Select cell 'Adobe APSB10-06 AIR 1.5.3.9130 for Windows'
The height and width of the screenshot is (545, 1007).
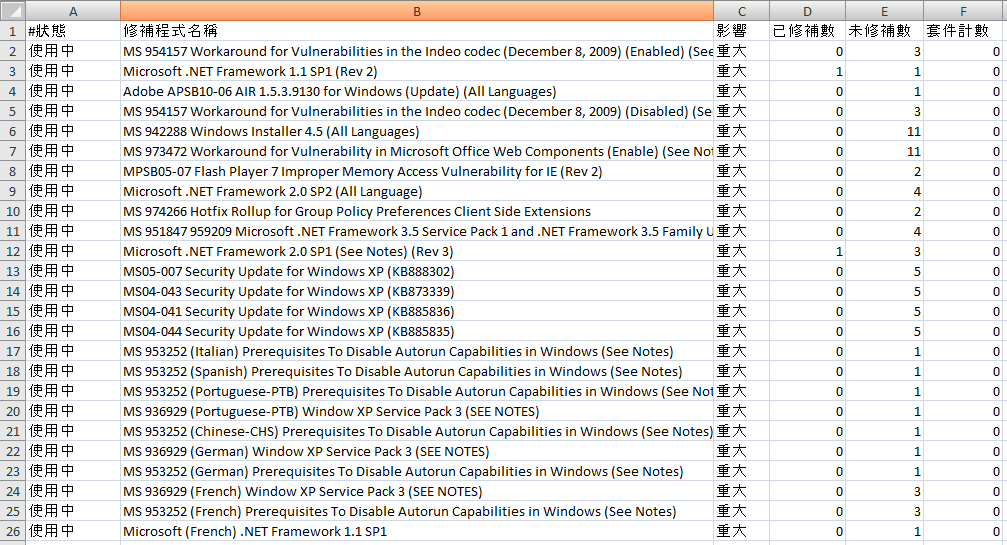tap(417, 91)
